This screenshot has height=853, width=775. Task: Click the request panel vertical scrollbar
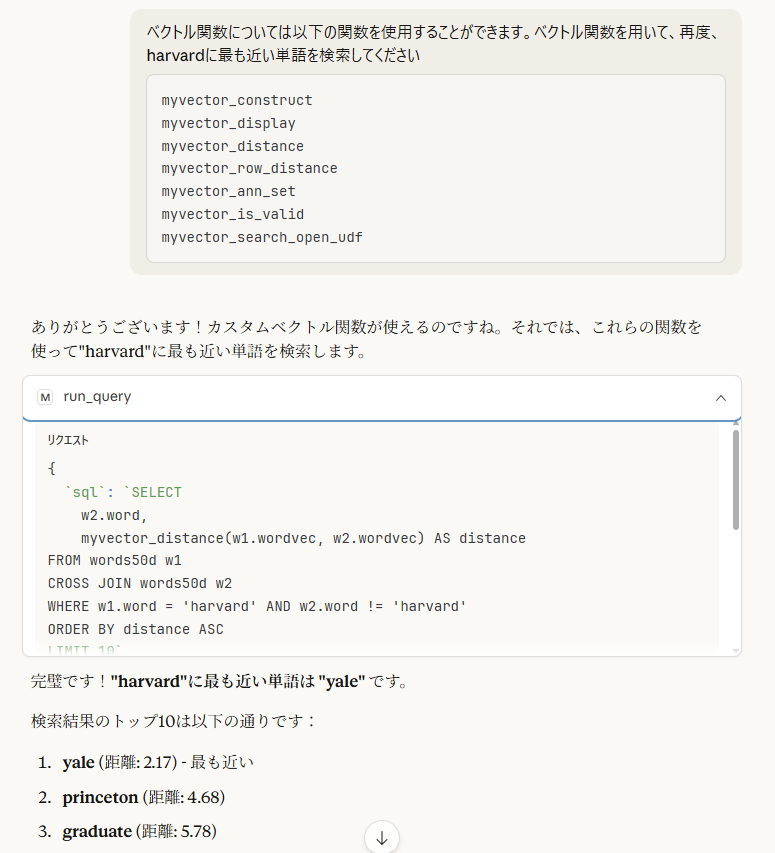(x=736, y=480)
